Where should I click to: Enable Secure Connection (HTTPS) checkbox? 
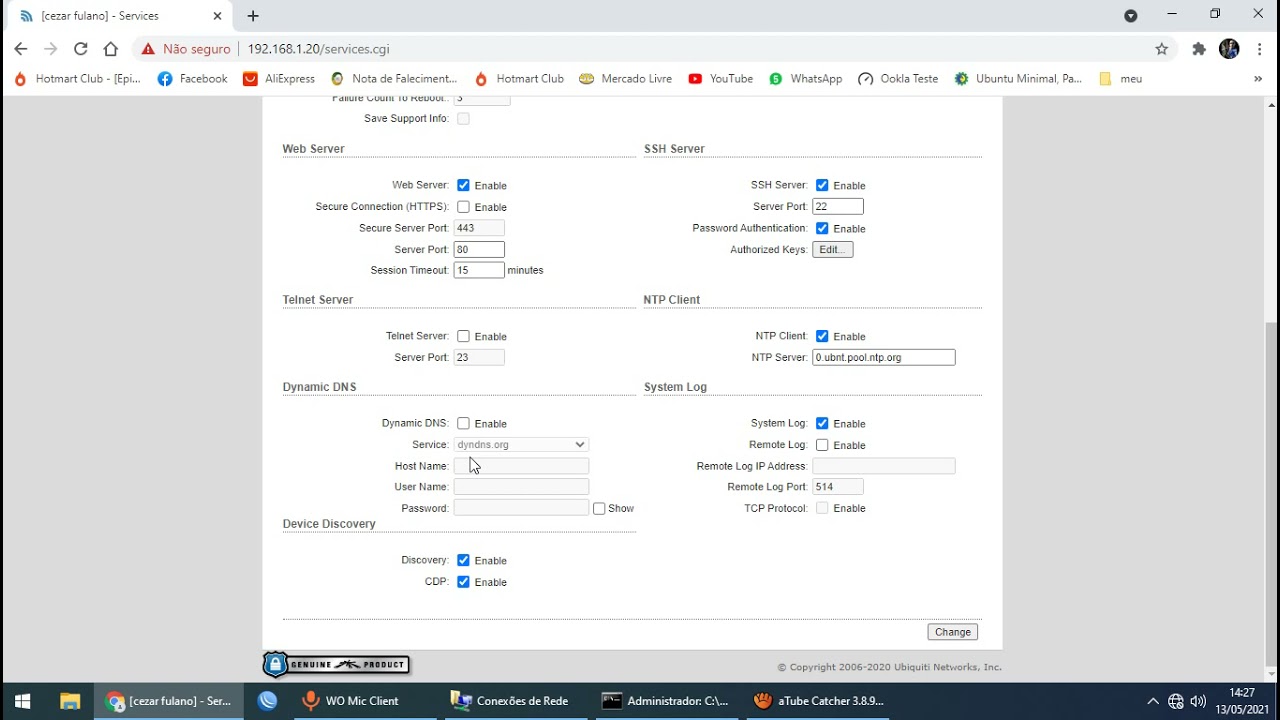pyautogui.click(x=463, y=207)
